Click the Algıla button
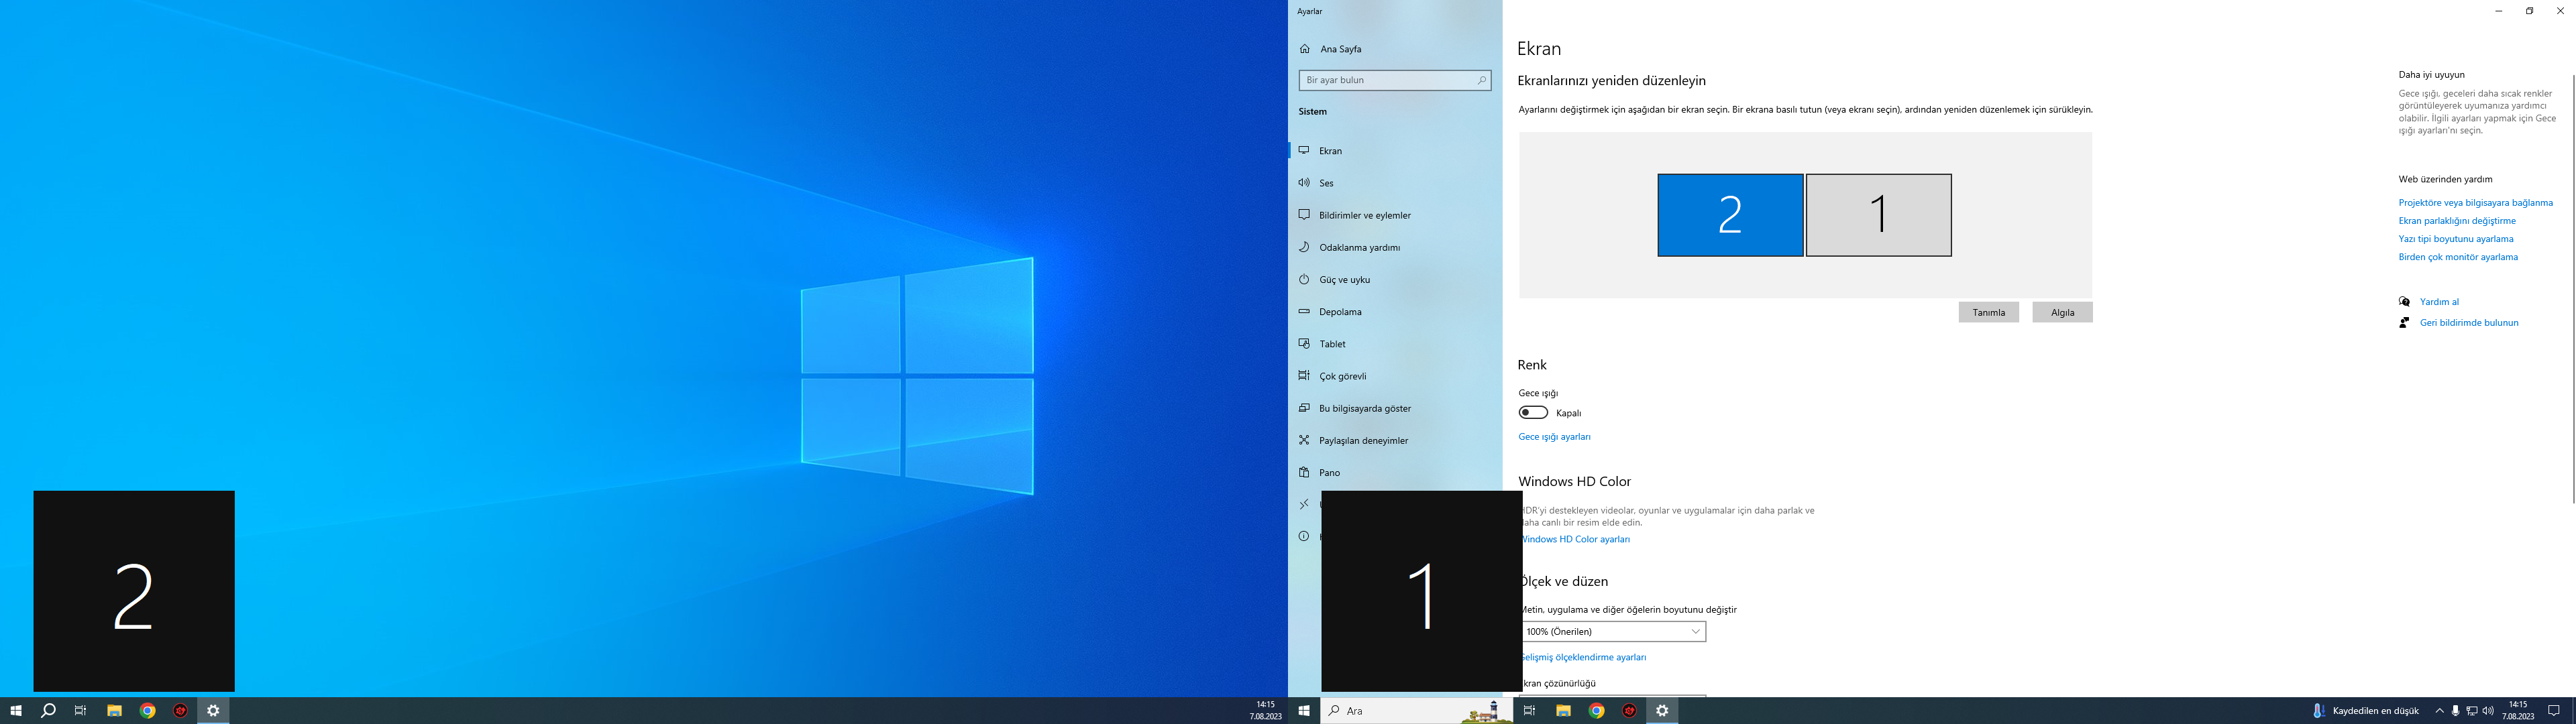 tap(2062, 312)
